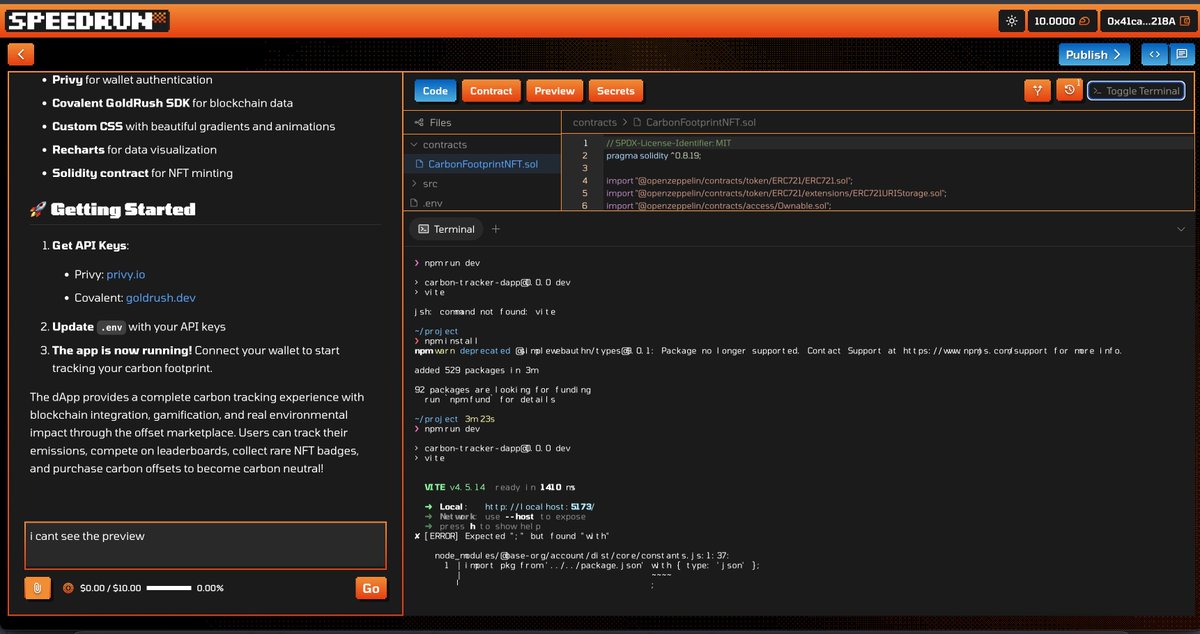The height and width of the screenshot is (634, 1200).
Task: Go back using the orange back arrow
Action: pos(21,55)
